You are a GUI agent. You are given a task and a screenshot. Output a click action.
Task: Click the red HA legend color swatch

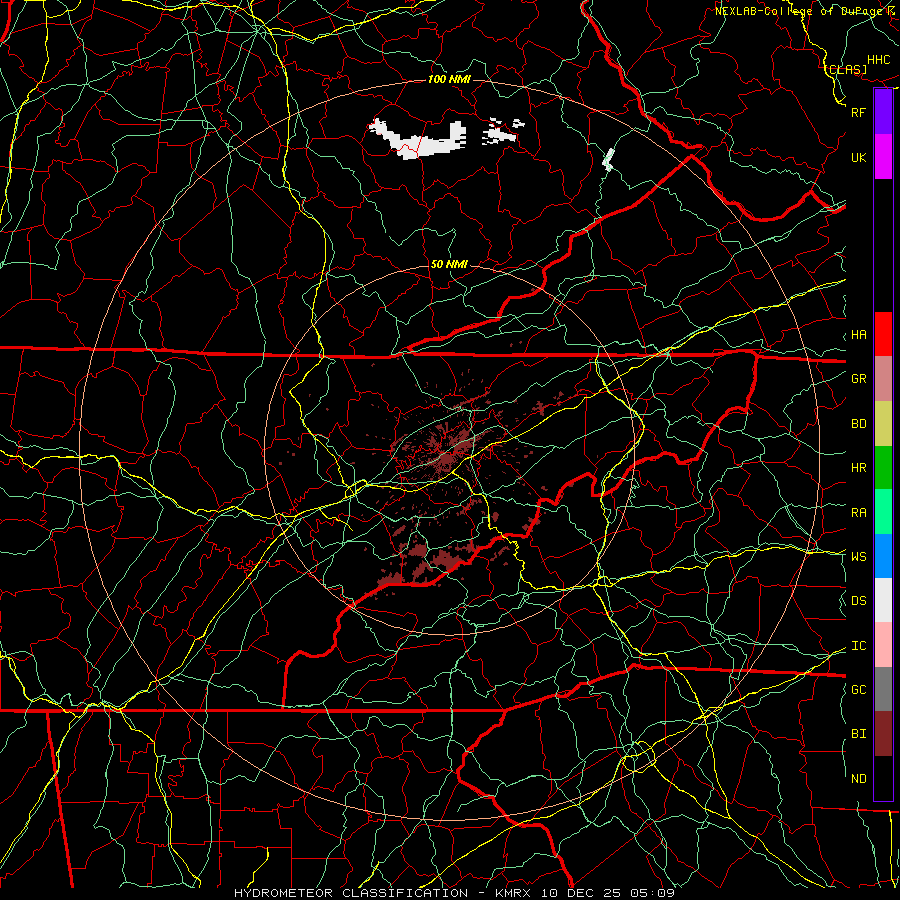click(x=883, y=334)
